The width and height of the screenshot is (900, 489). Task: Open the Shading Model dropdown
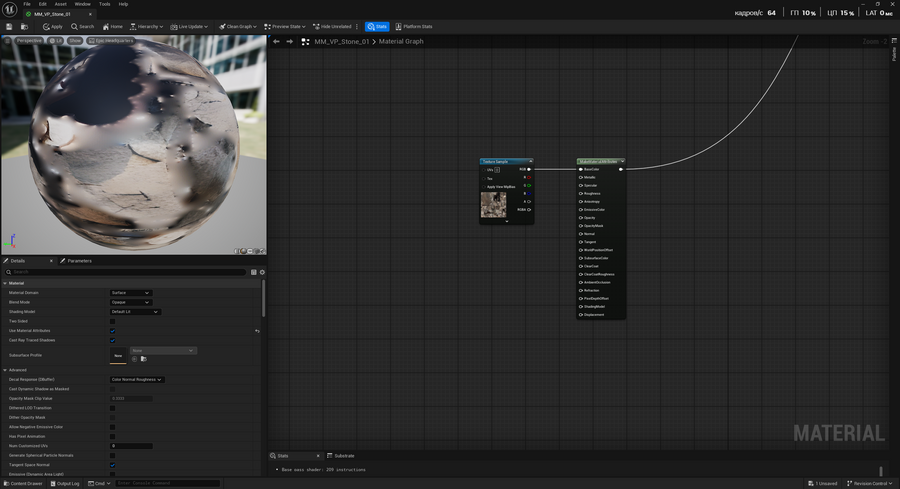(134, 312)
